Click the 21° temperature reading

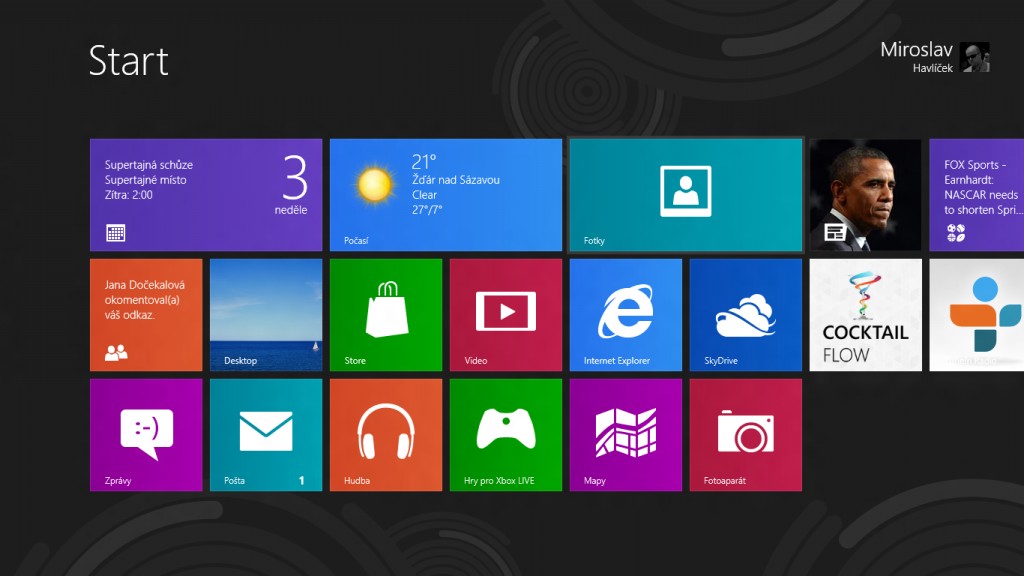tap(424, 161)
